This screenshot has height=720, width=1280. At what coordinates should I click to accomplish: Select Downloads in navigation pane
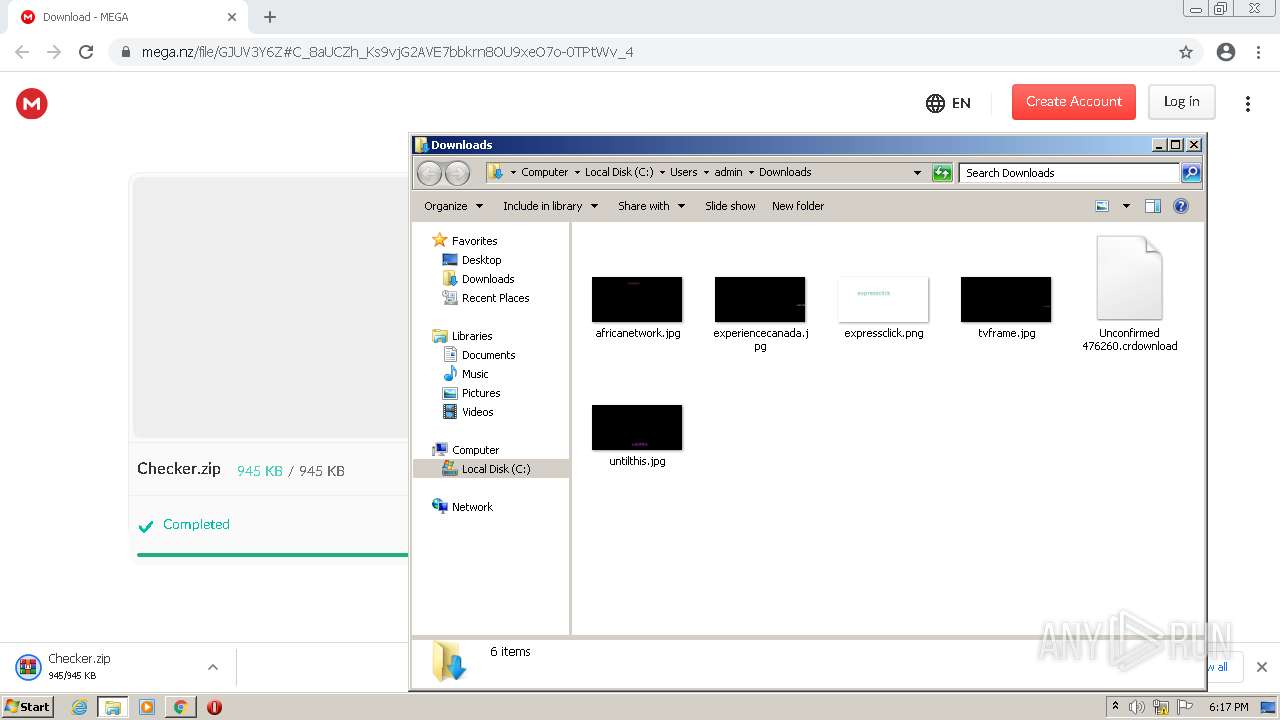pos(478,279)
